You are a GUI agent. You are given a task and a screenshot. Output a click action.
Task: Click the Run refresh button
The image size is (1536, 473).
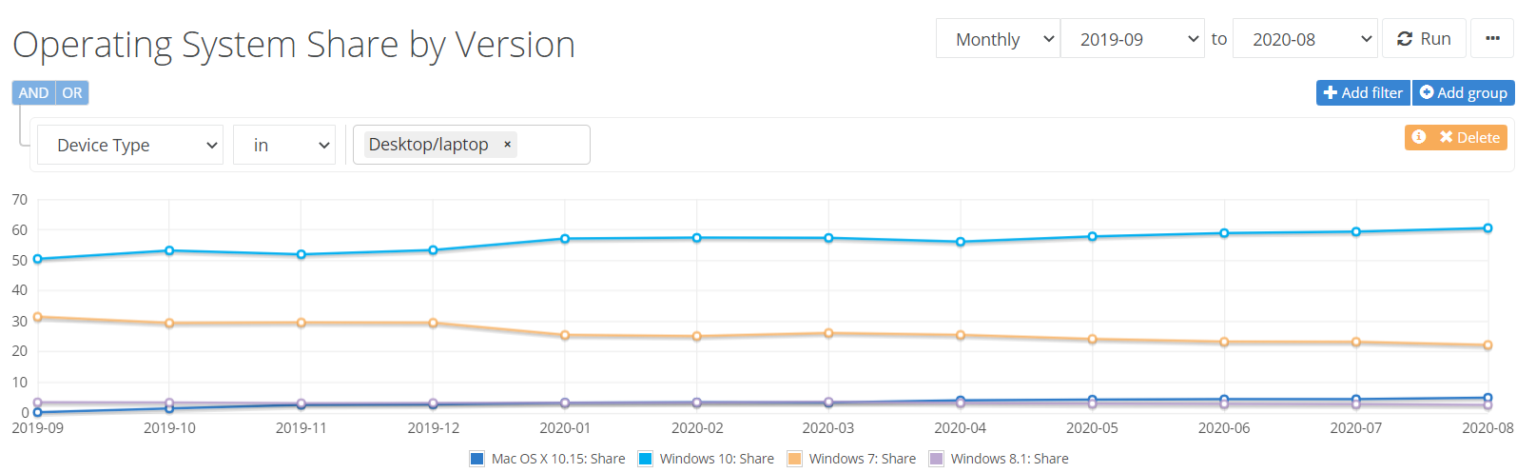(1424, 39)
